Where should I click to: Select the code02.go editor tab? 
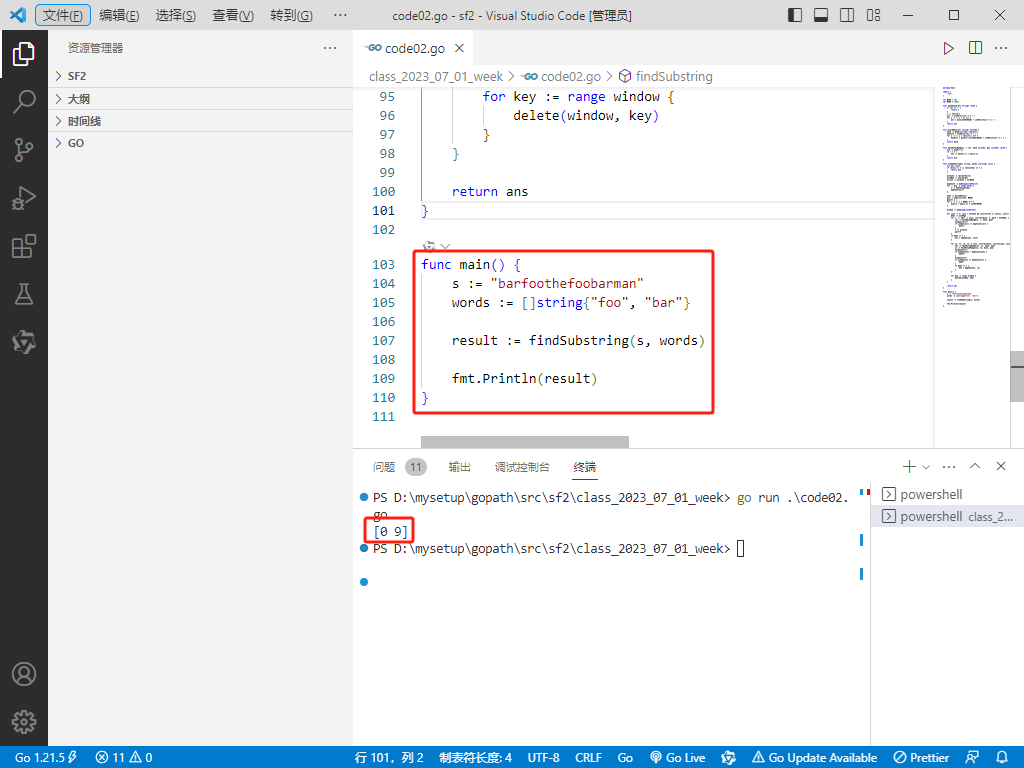[414, 48]
